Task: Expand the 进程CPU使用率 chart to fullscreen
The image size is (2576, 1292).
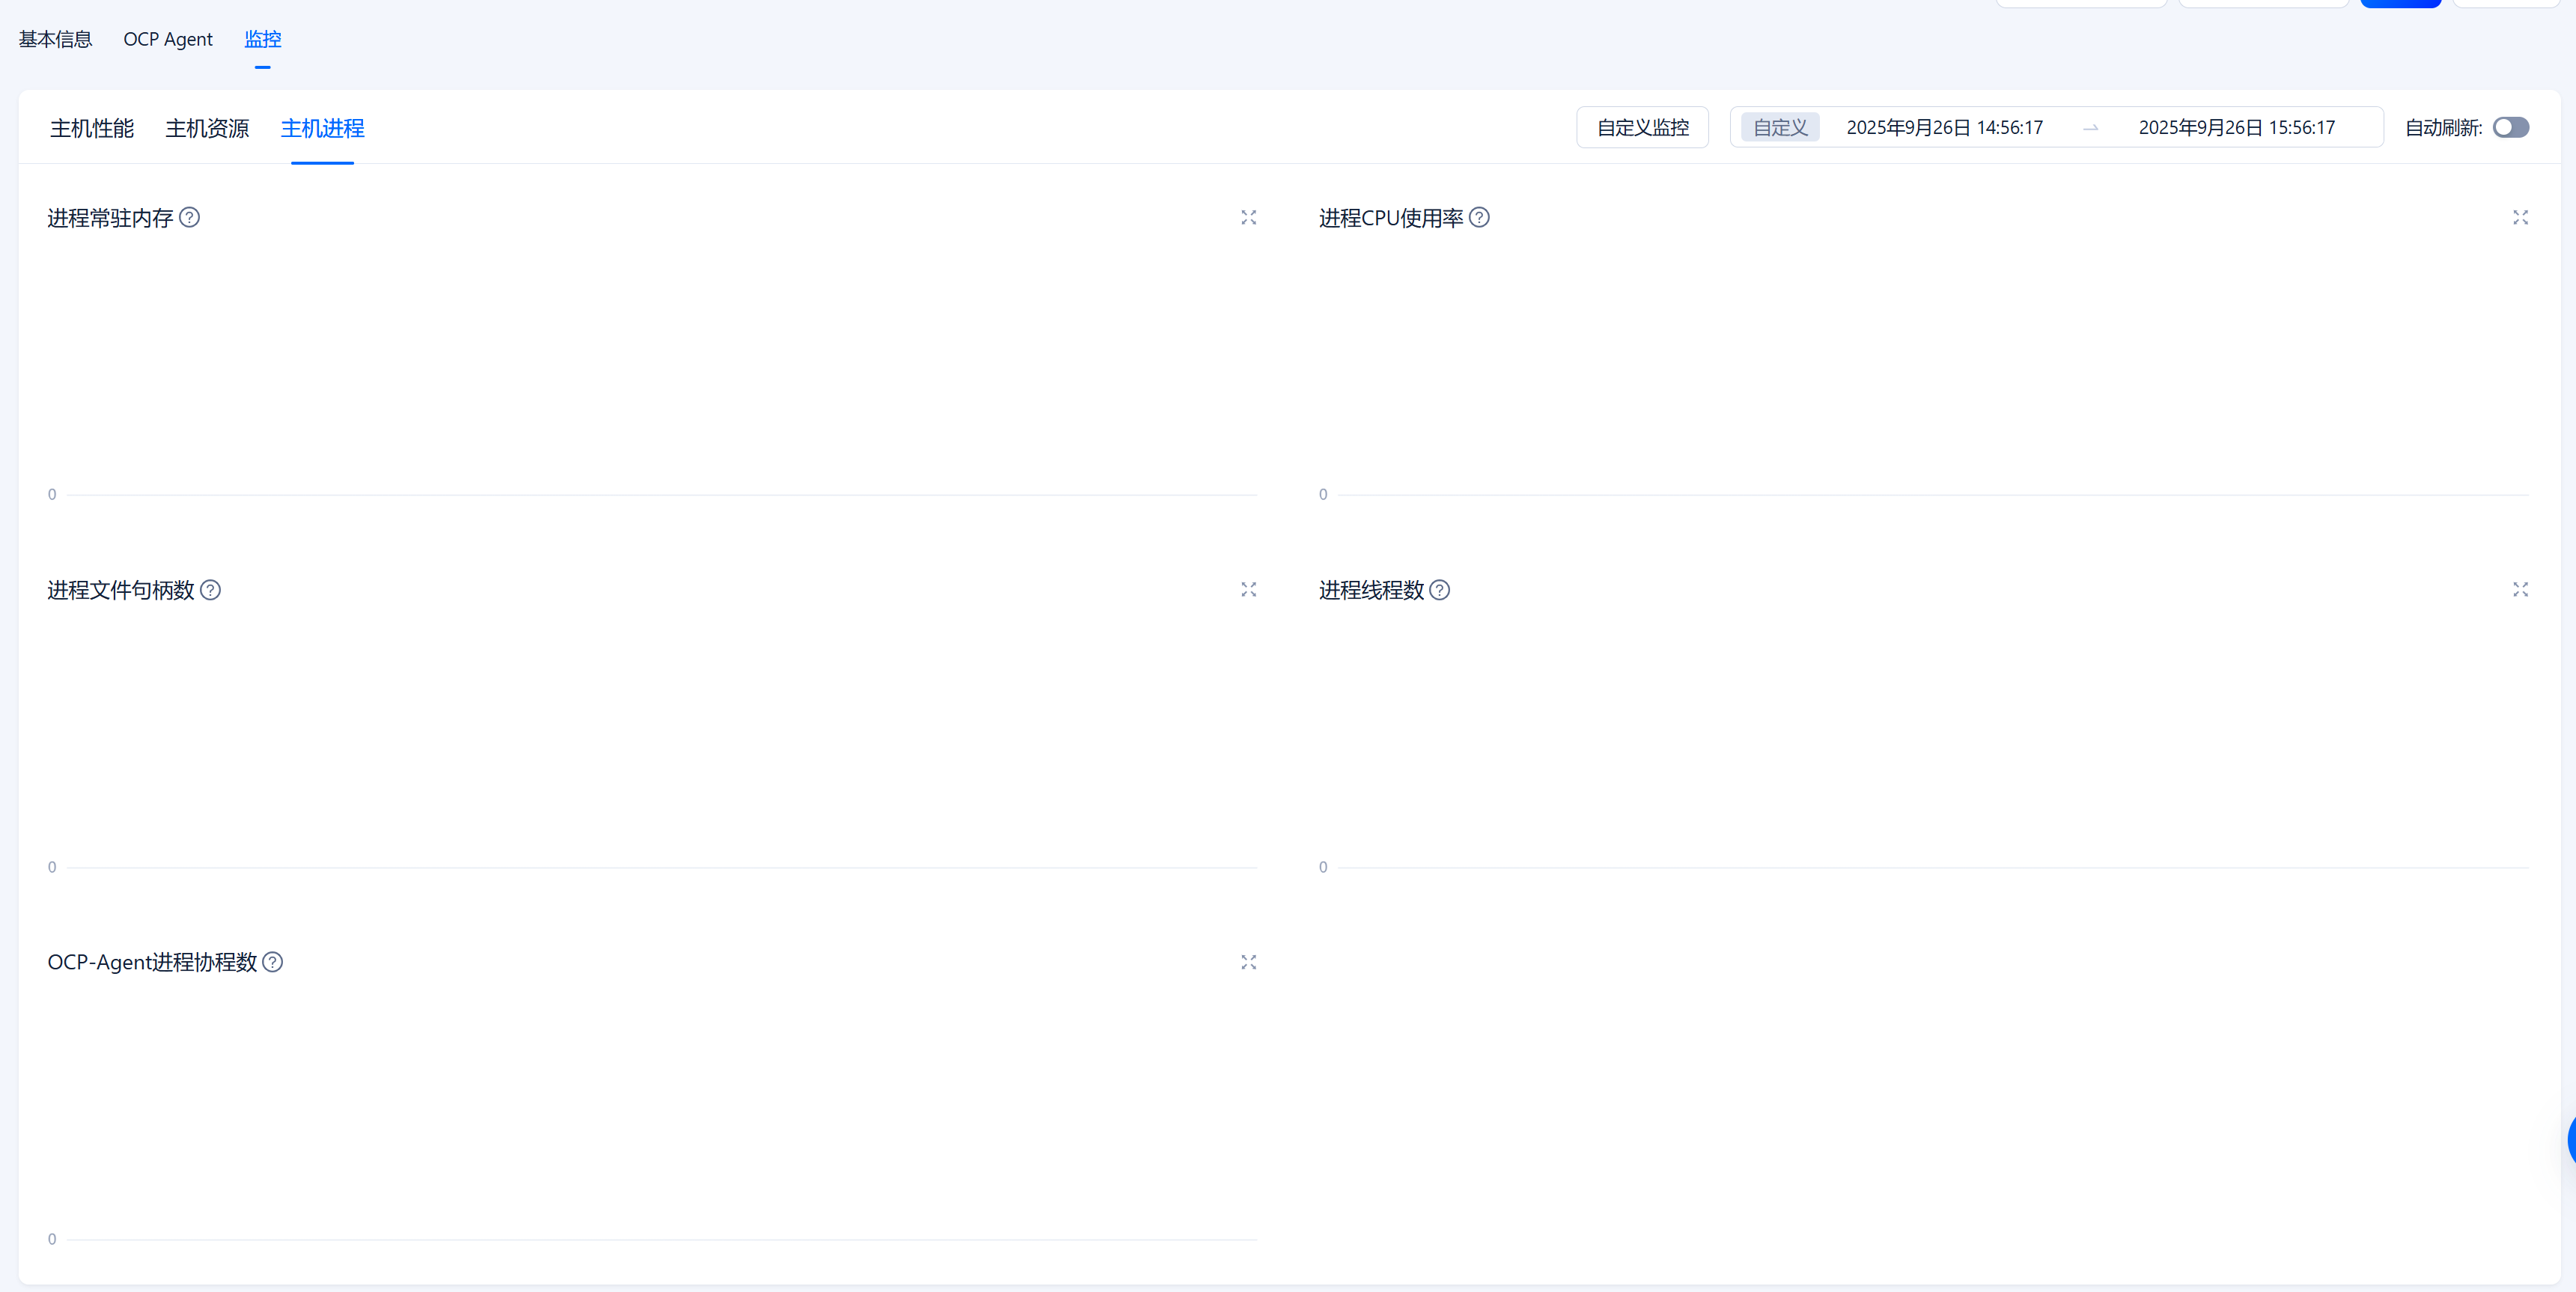Action: pyautogui.click(x=2520, y=217)
